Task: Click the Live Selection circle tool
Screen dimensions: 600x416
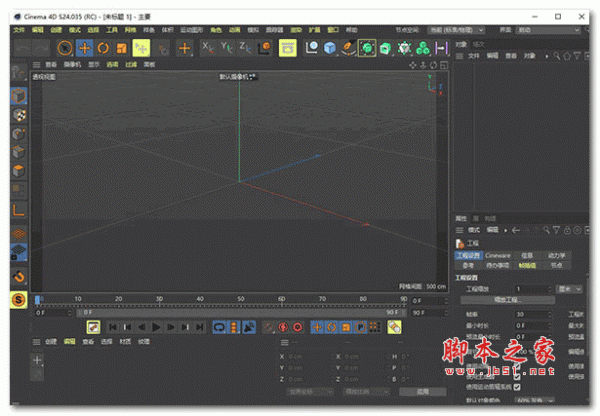Action: pyautogui.click(x=65, y=48)
